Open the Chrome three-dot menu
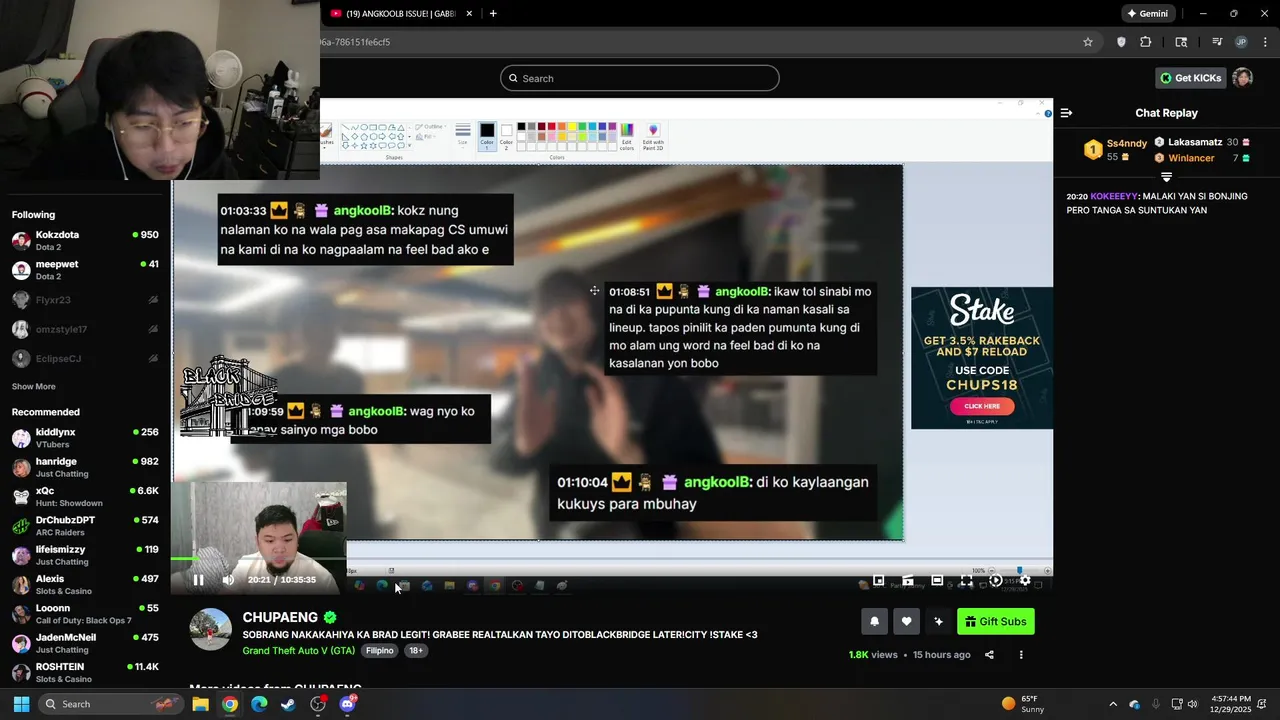Screen dimensions: 1280x720 (x=1264, y=42)
